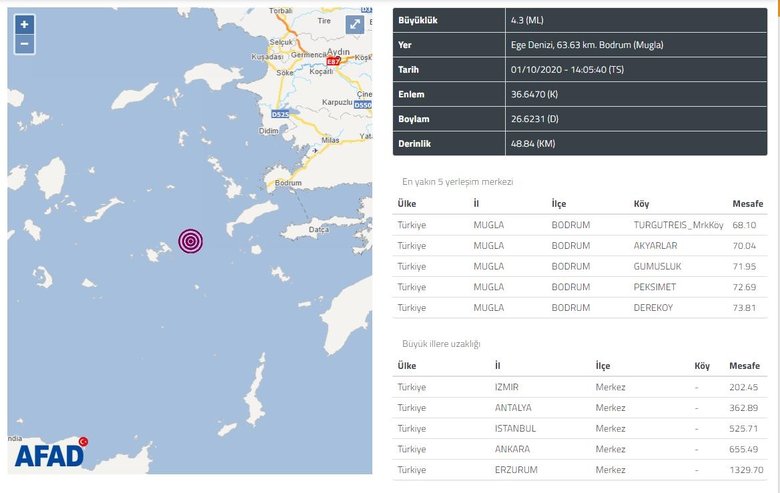Image resolution: width=780 pixels, height=493 pixels.
Task: Click the Büyüklük row label
Action: coord(418,20)
